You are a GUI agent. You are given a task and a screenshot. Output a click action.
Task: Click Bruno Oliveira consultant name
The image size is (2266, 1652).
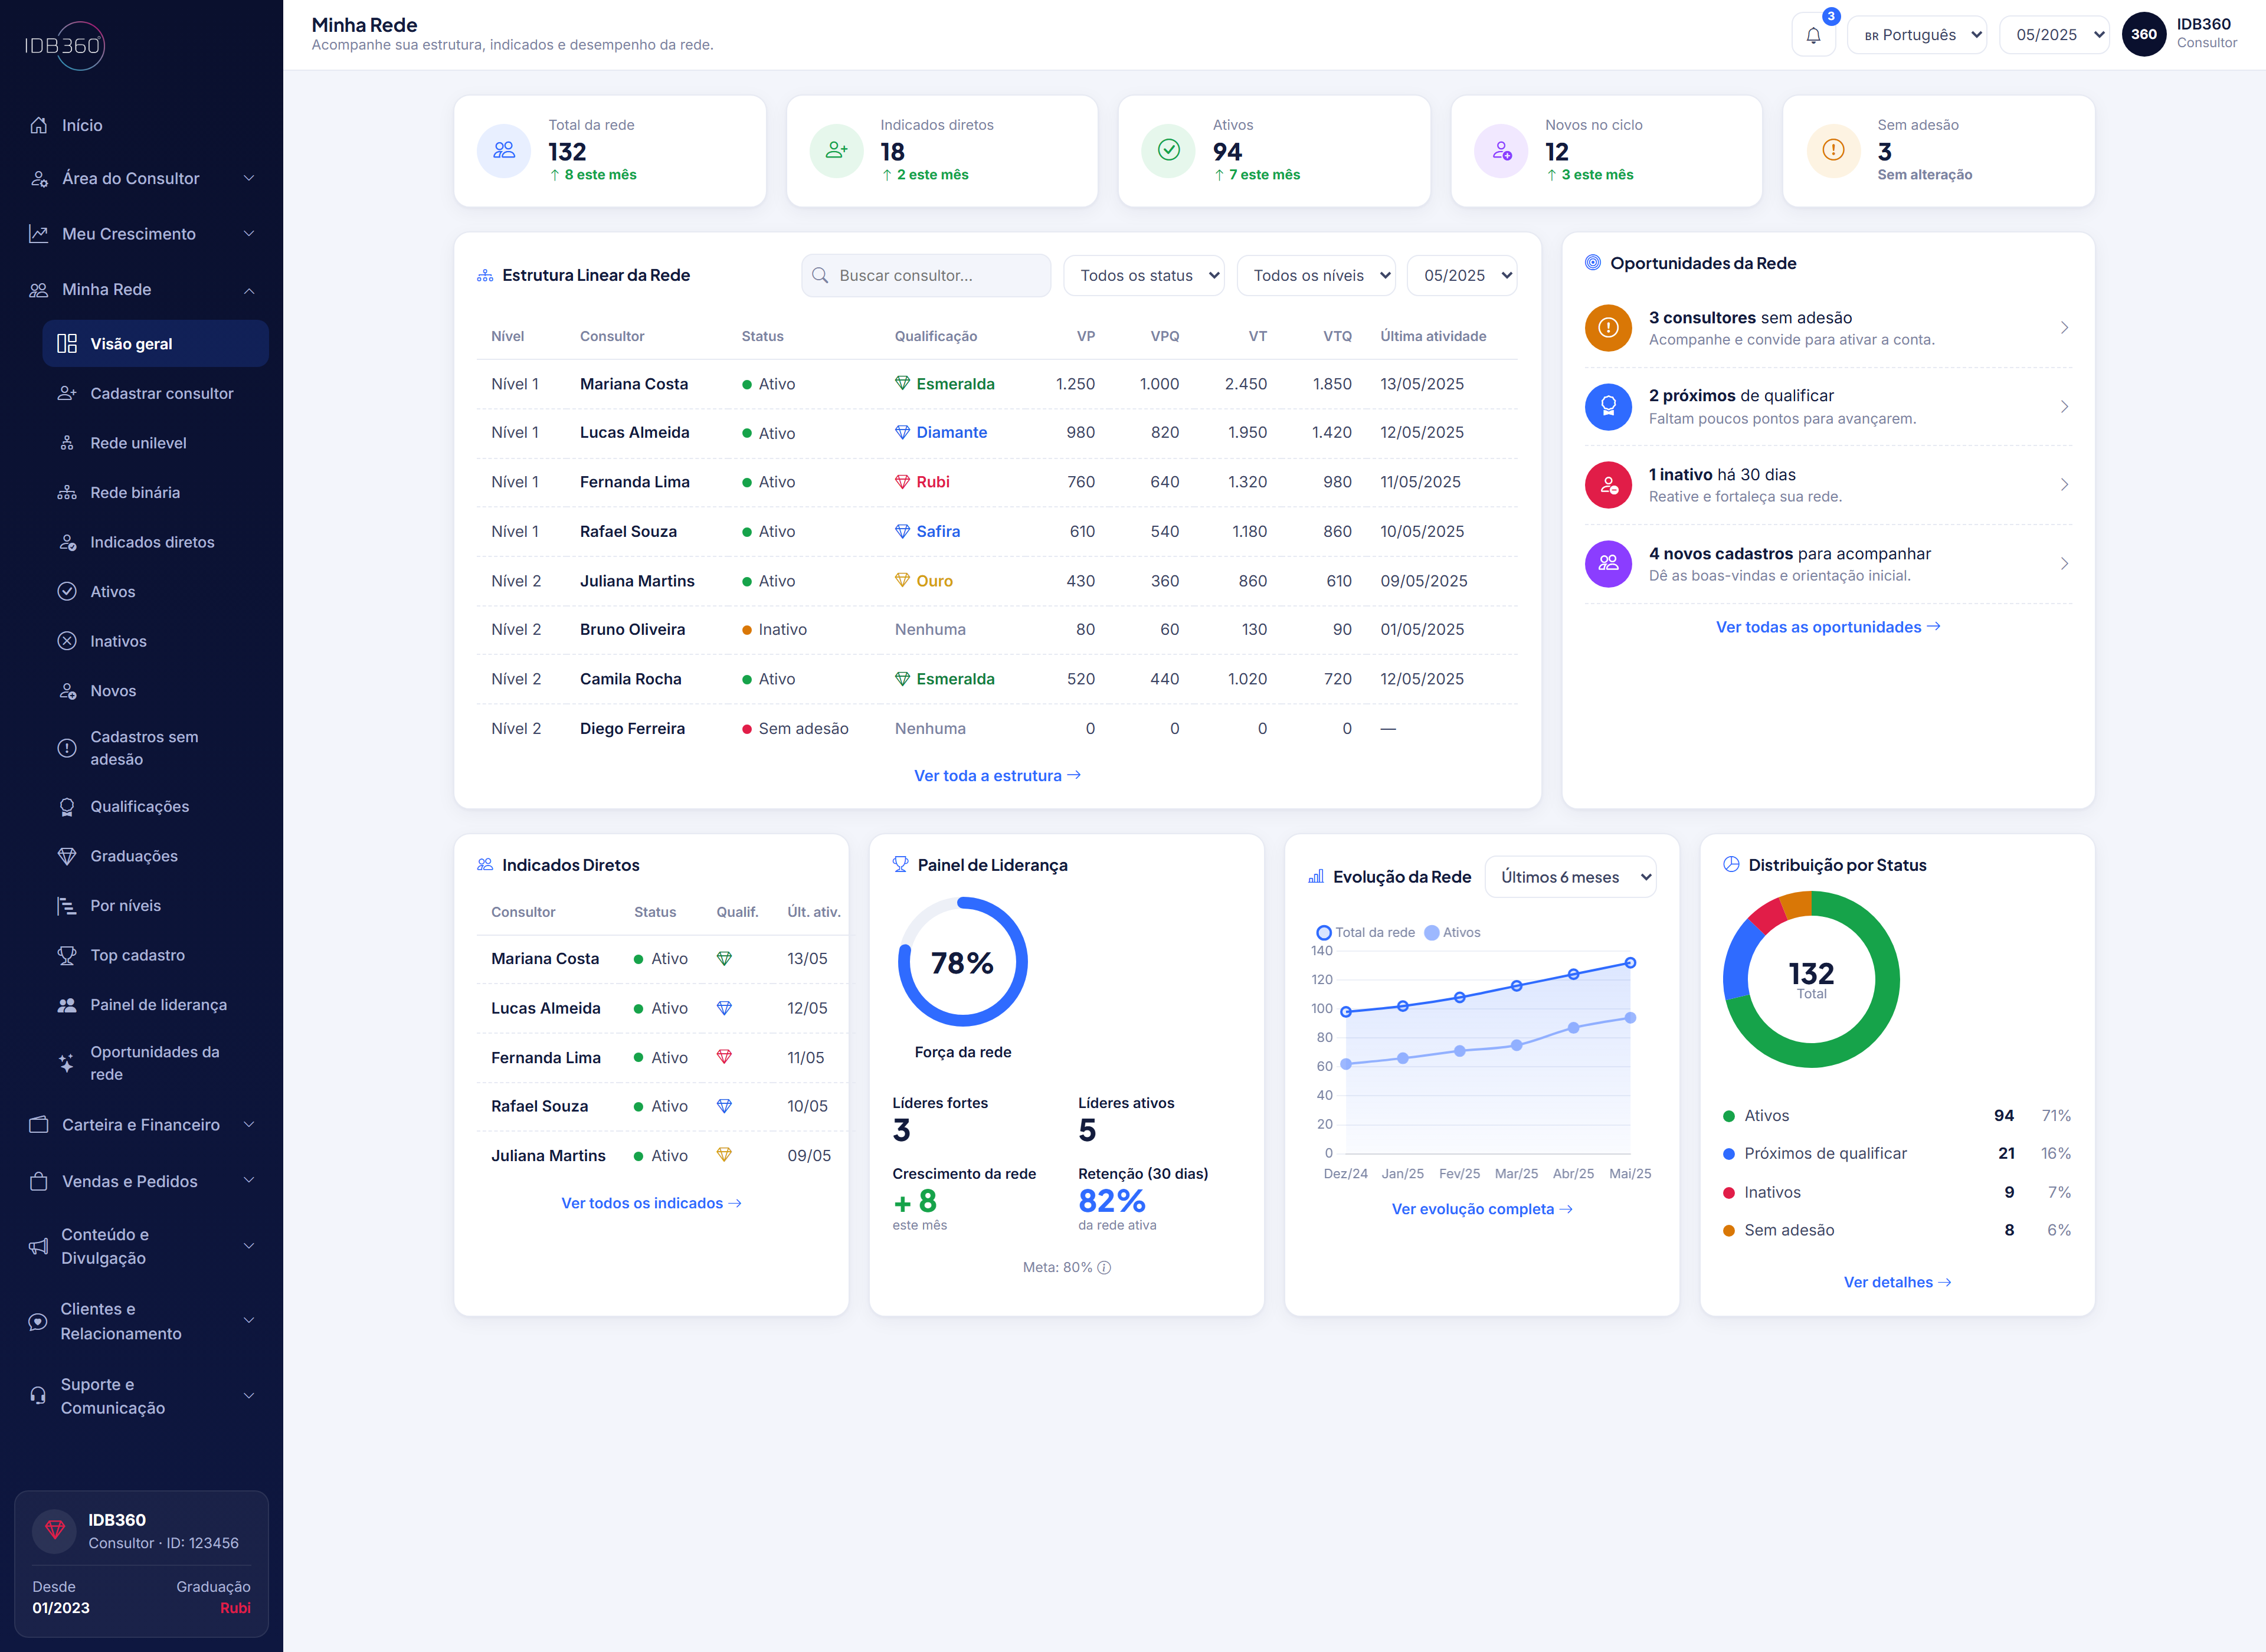coord(632,629)
